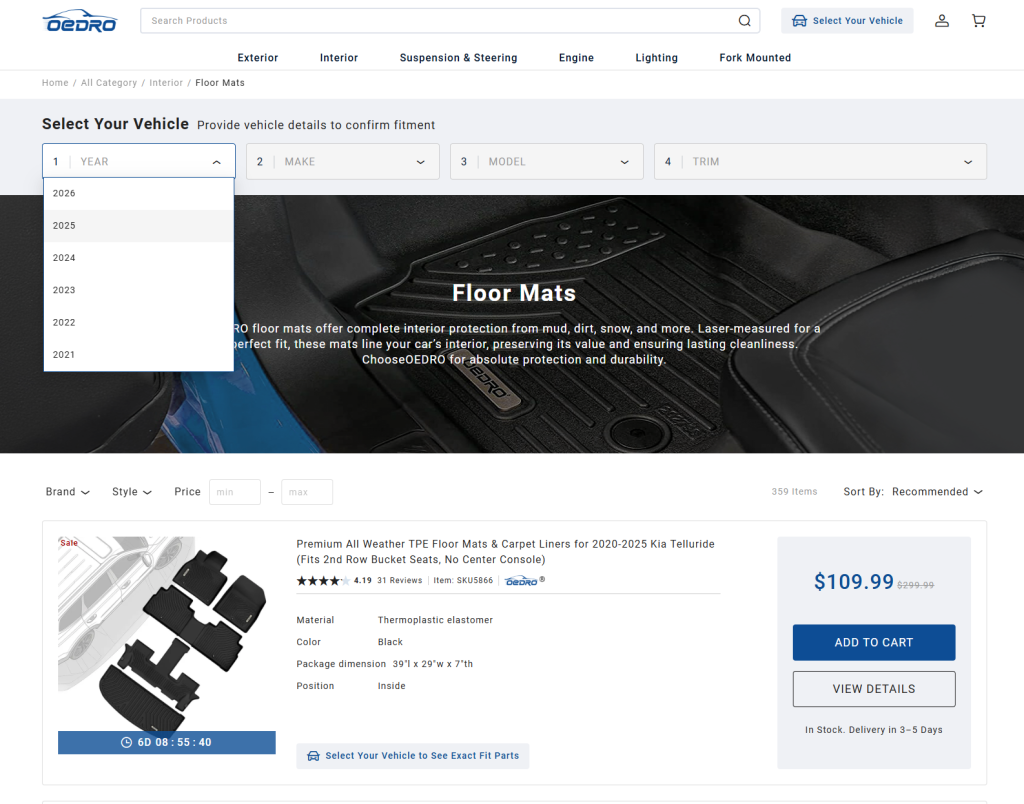Click the minimum price input field
The width and height of the screenshot is (1024, 804).
pos(234,492)
